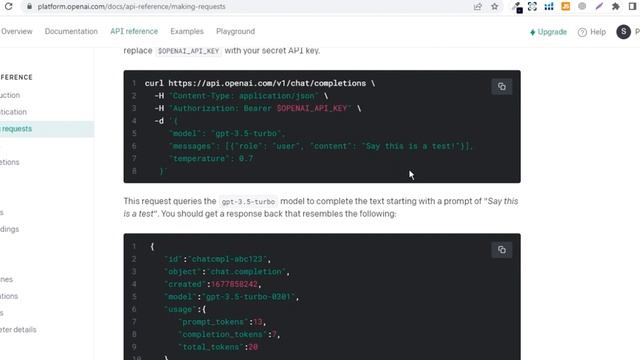The width and height of the screenshot is (640, 360).
Task: Click the "created":1677858242 response line
Action: tap(213, 284)
